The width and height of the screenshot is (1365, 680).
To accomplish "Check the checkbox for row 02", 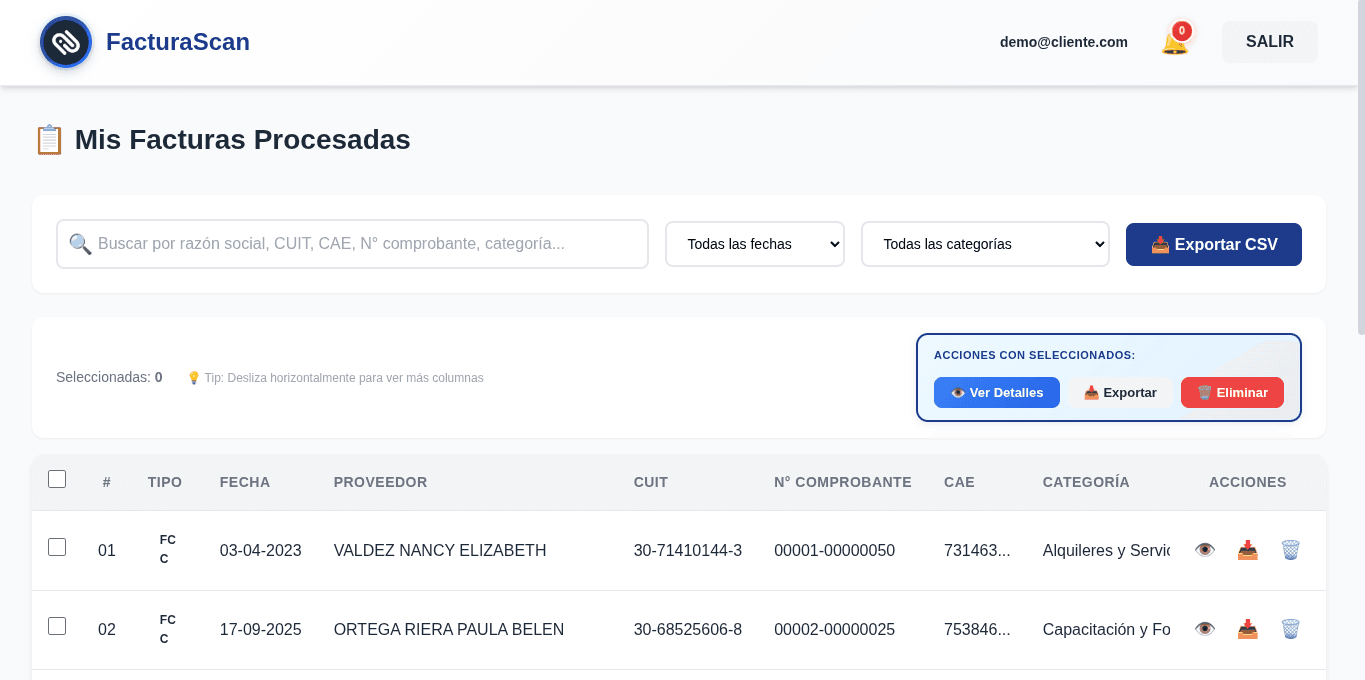I will pyautogui.click(x=57, y=626).
